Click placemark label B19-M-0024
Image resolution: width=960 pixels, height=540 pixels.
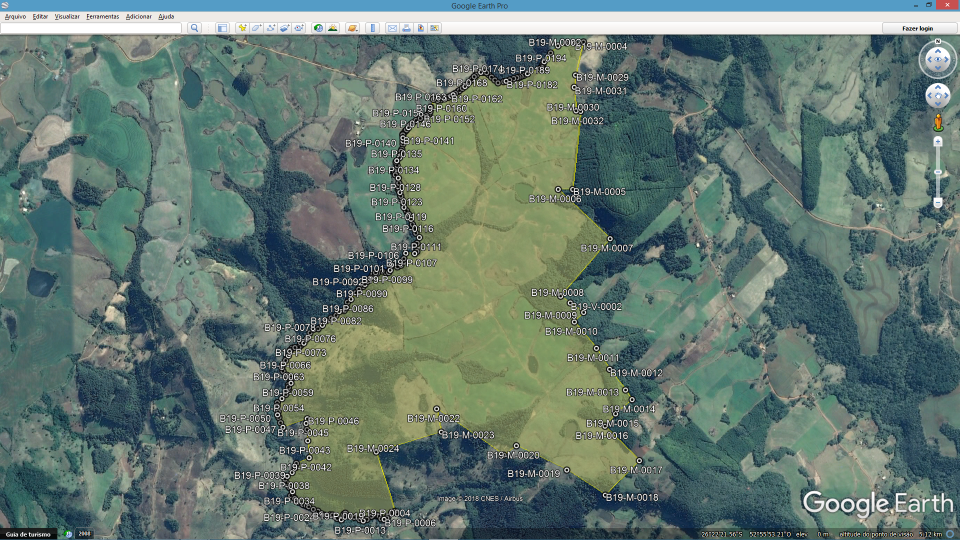[x=373, y=448]
